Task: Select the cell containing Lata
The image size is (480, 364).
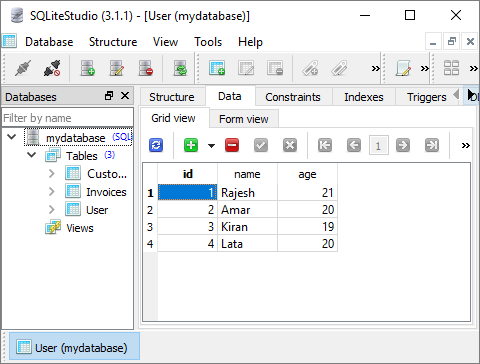Action: pos(247,244)
